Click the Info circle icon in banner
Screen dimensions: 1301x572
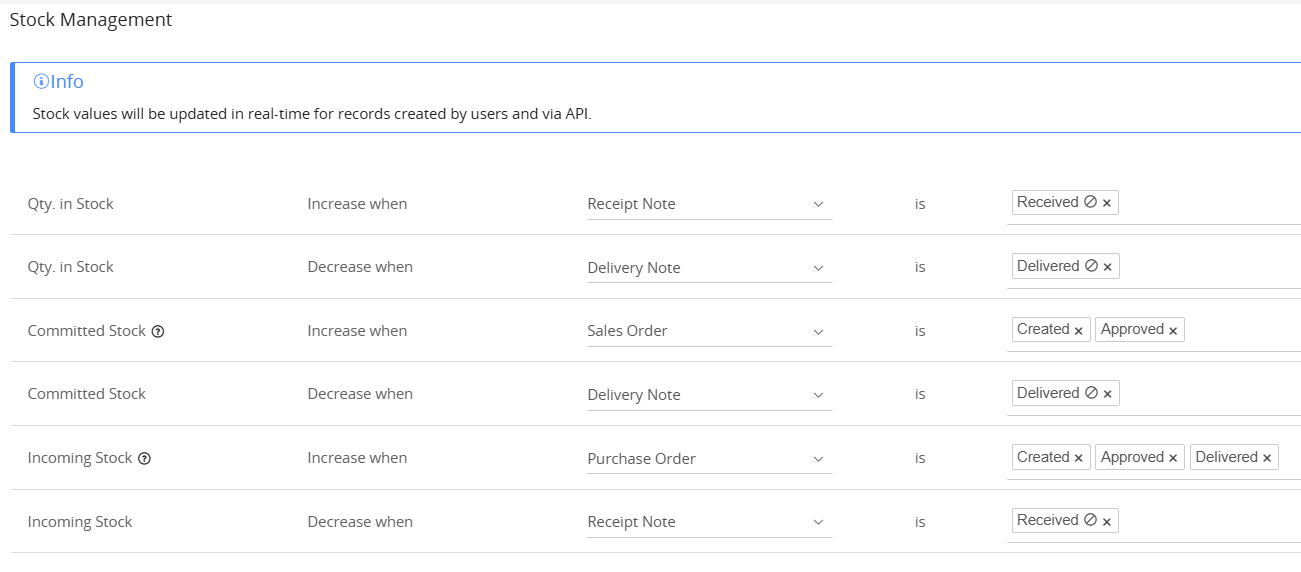(41, 82)
